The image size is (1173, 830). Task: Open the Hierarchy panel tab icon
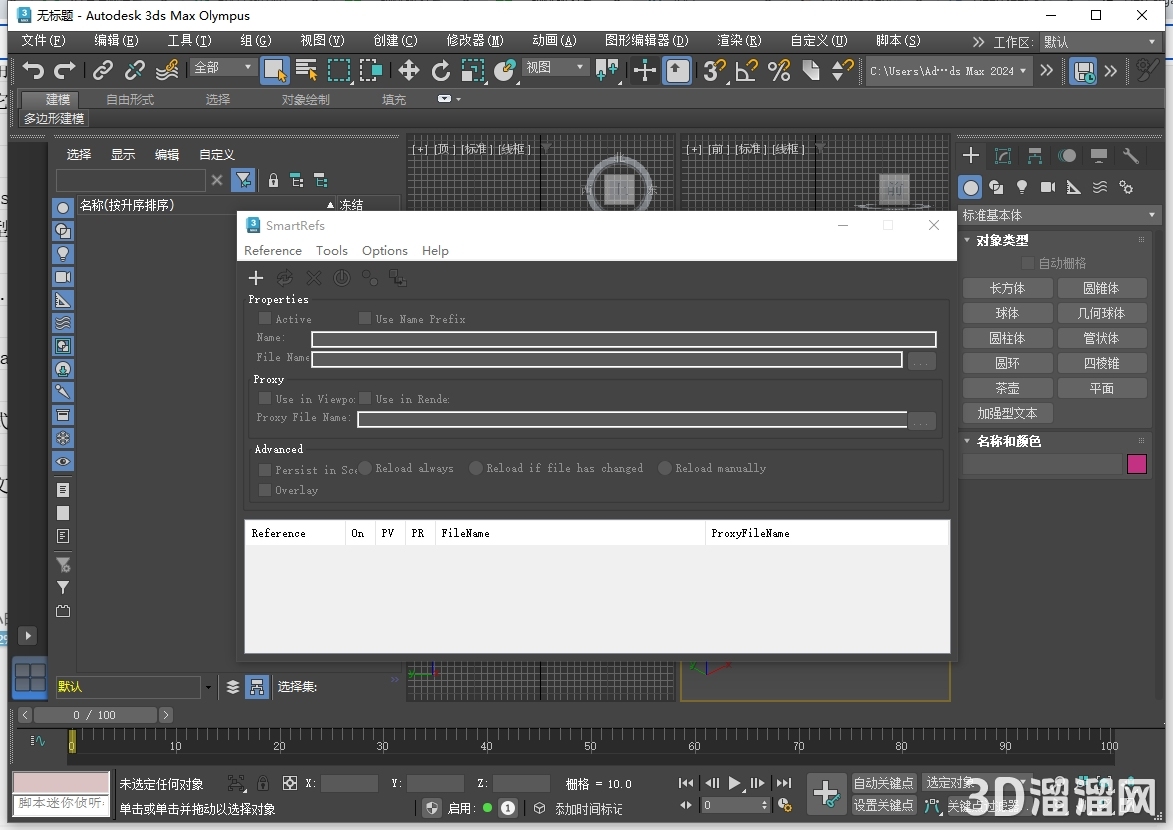(1035, 155)
